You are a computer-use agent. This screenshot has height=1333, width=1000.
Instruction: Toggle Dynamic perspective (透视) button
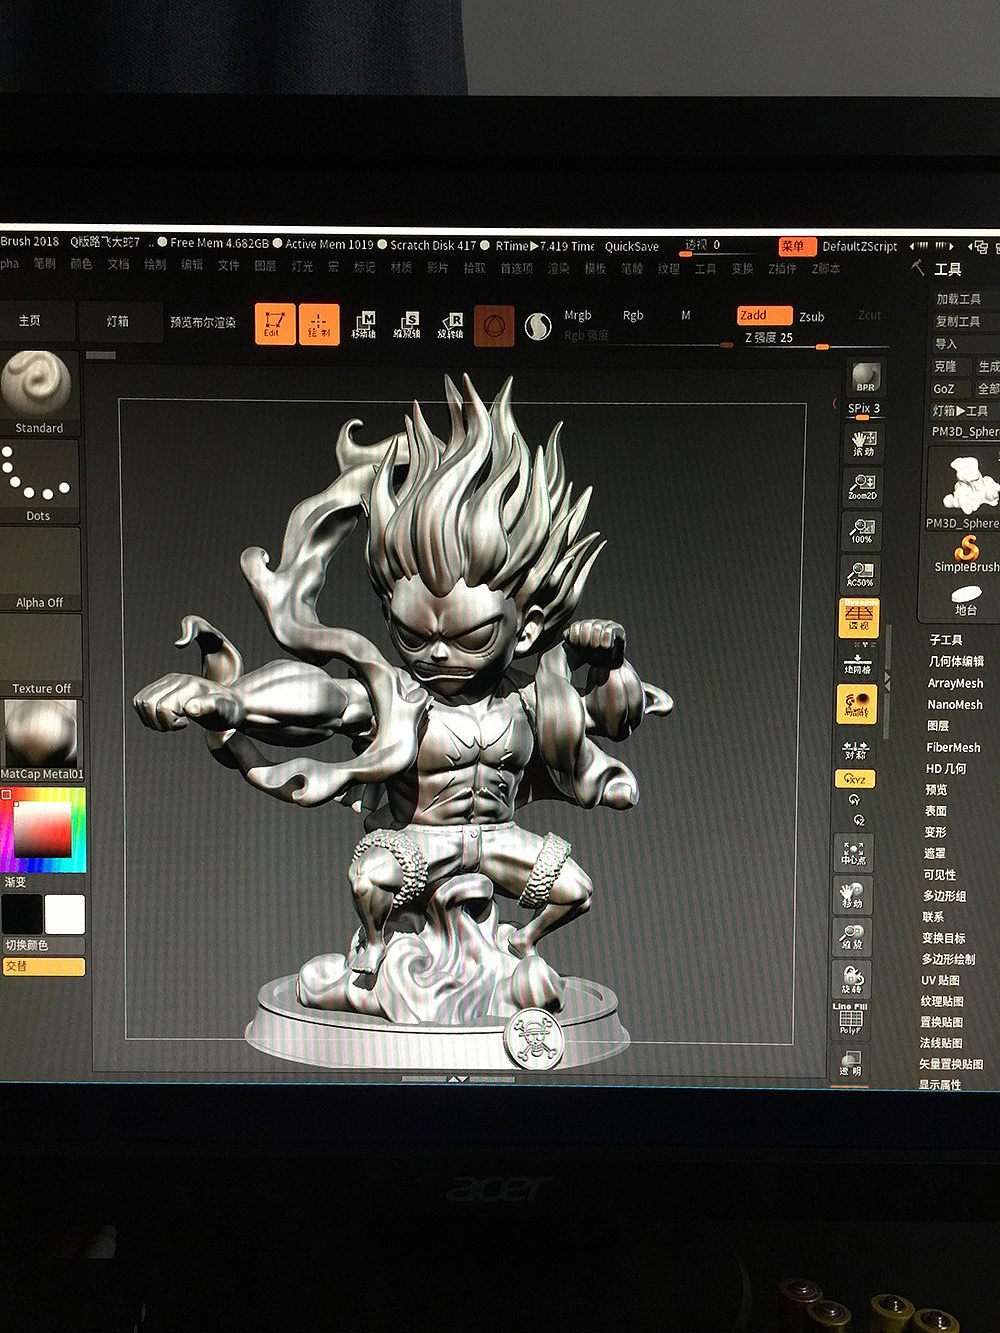pyautogui.click(x=859, y=618)
